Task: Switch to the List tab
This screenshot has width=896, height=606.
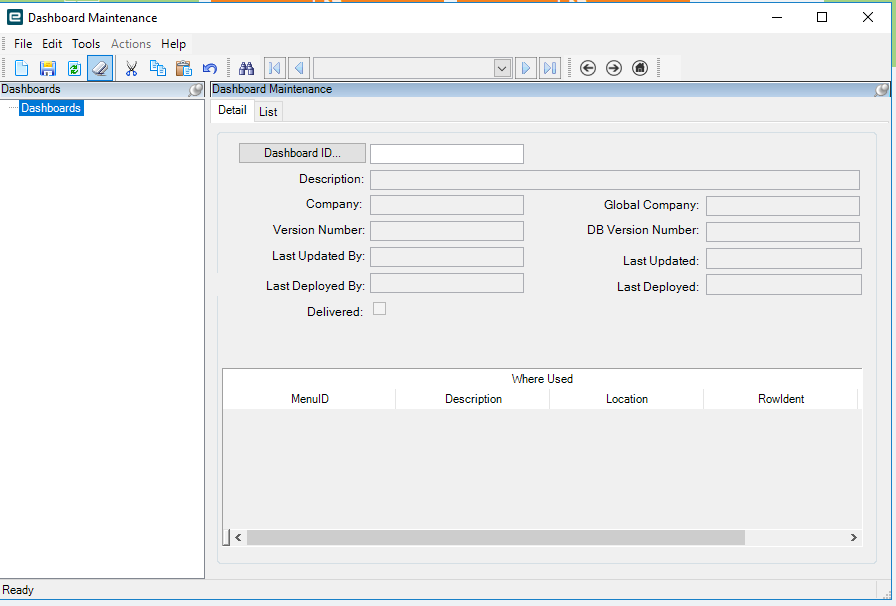Action: tap(268, 111)
